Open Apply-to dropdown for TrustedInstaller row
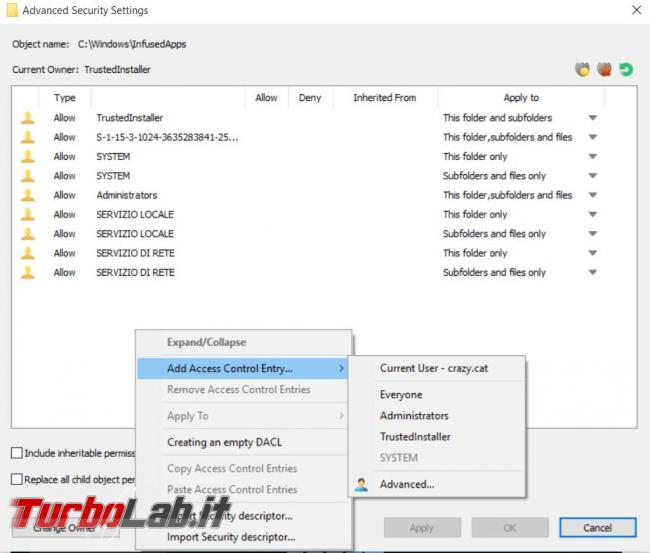This screenshot has height=553, width=650. tap(593, 118)
